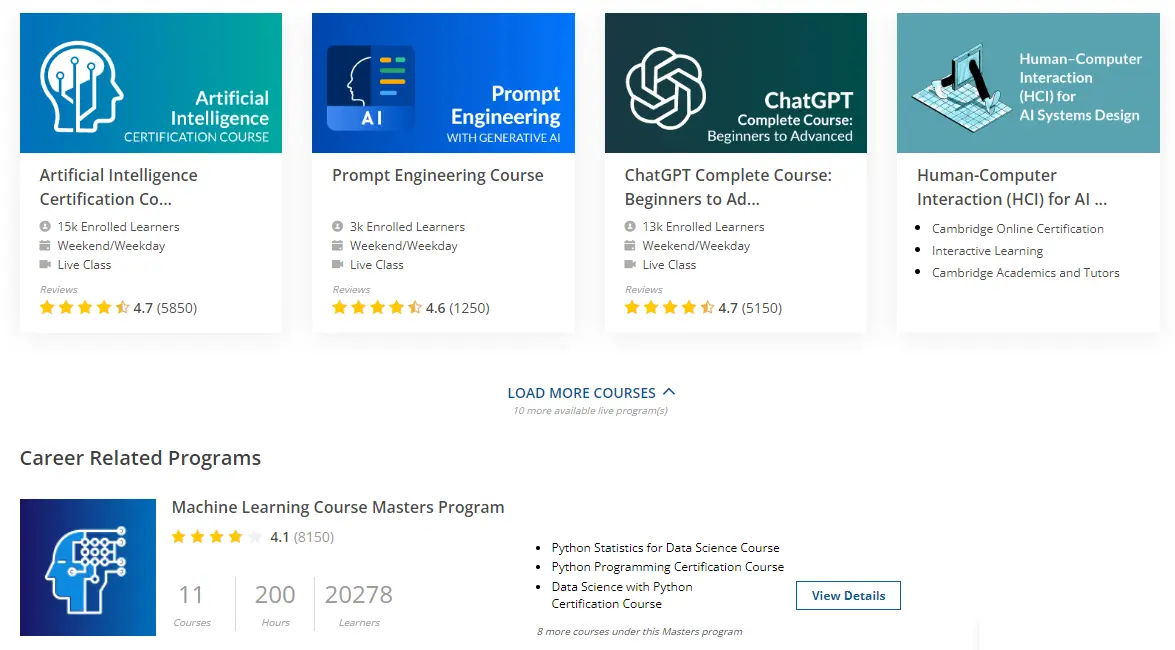Click Data Science with Python Certification Course

(x=622, y=595)
